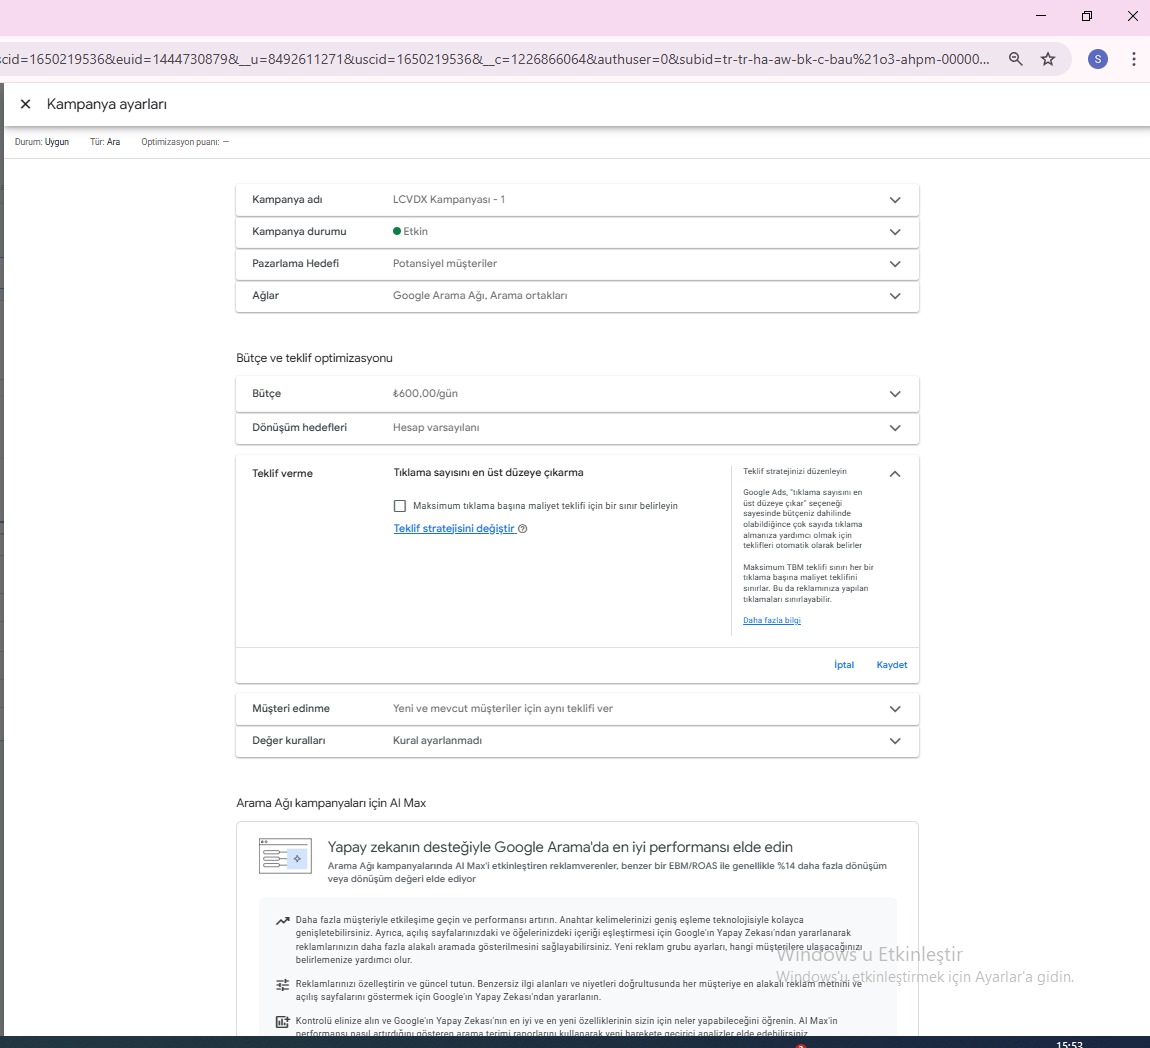Click the AI Max illustration icon
Image resolution: width=1150 pixels, height=1048 pixels.
click(285, 856)
